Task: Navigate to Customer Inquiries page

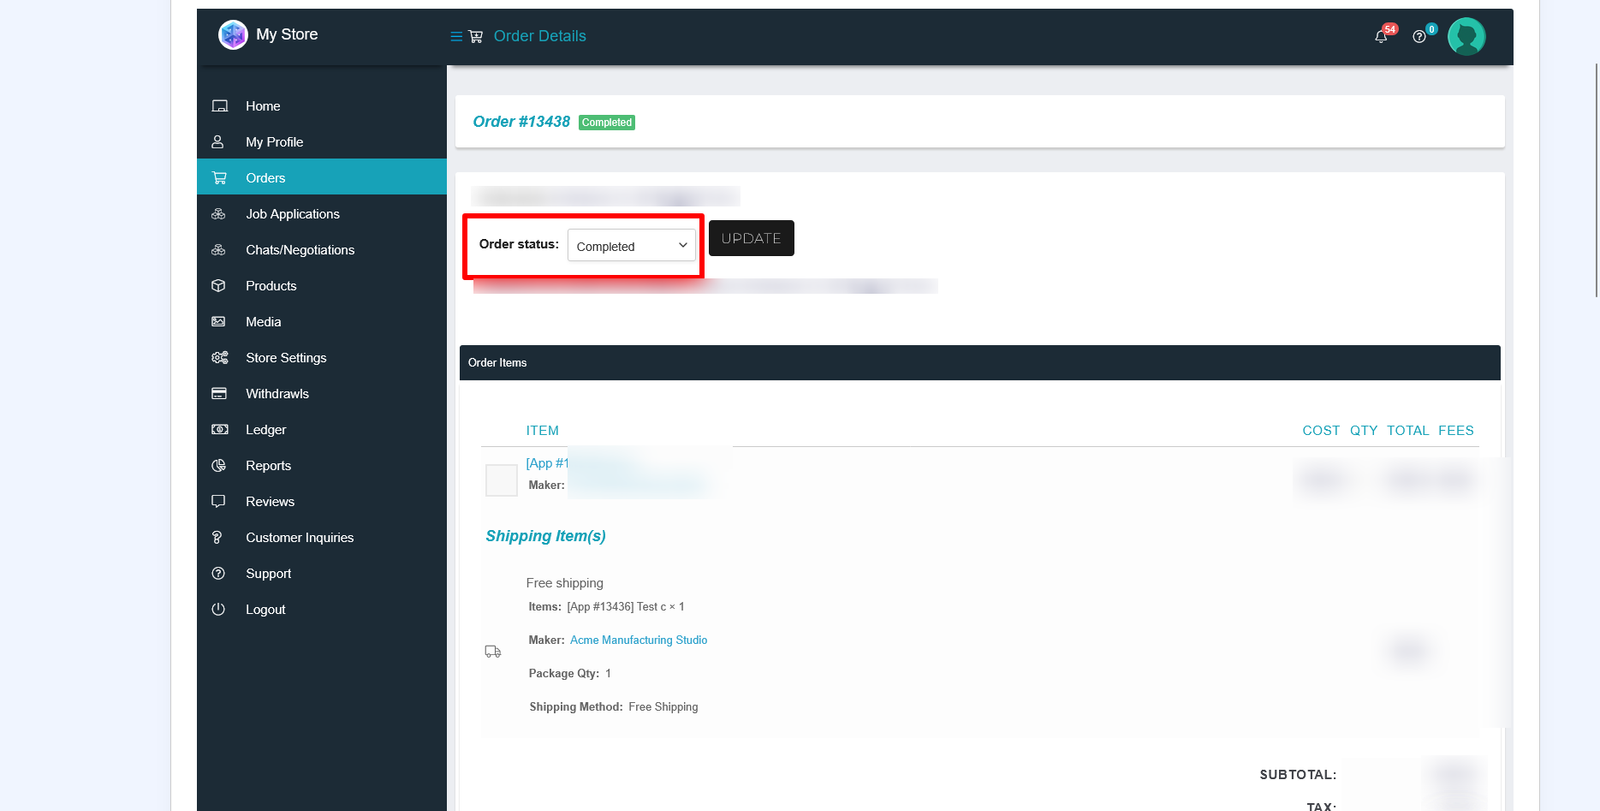Action: 299,538
